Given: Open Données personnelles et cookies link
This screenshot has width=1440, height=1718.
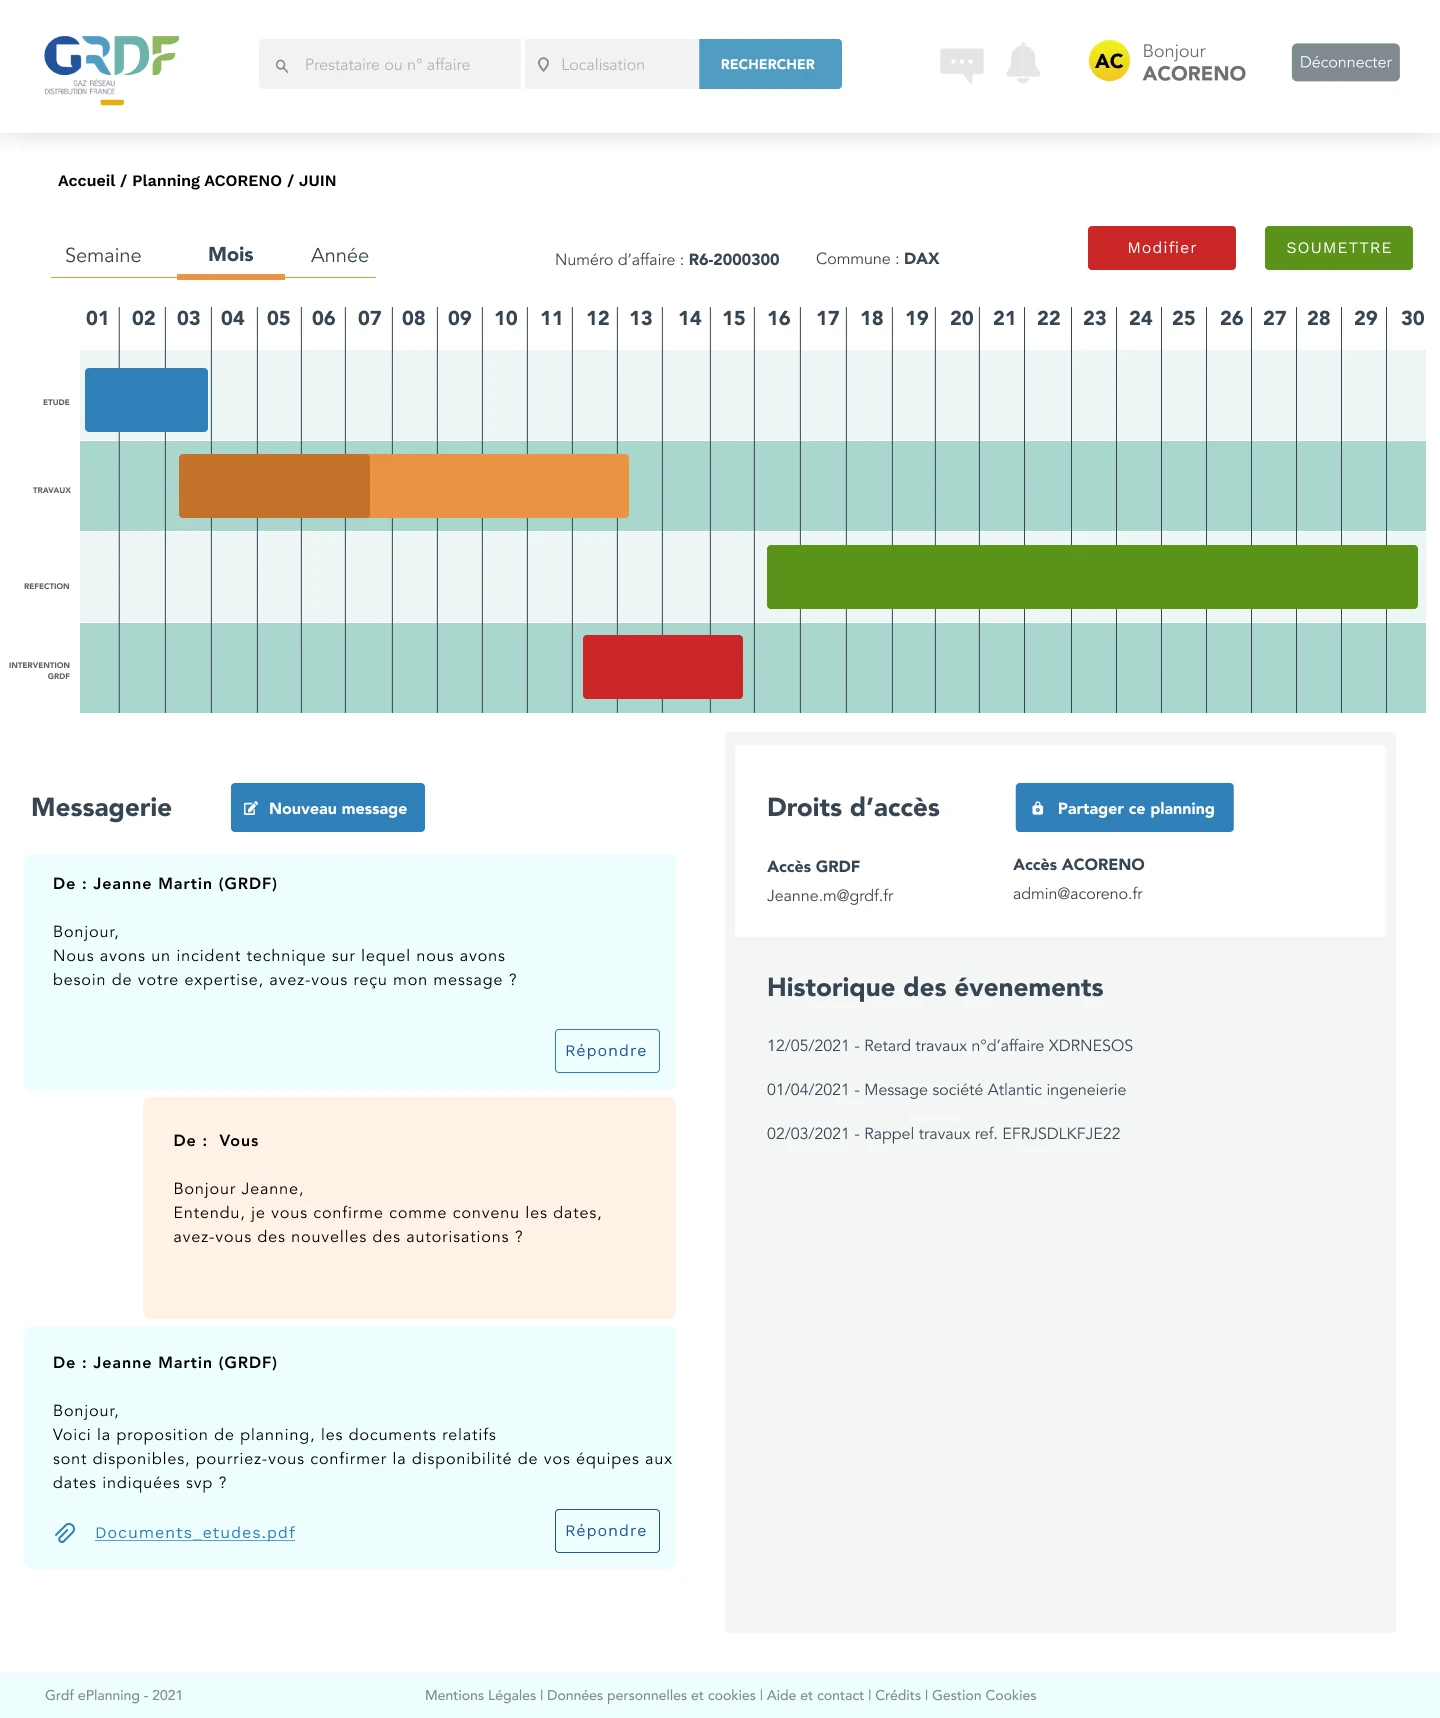Looking at the screenshot, I should (651, 1696).
